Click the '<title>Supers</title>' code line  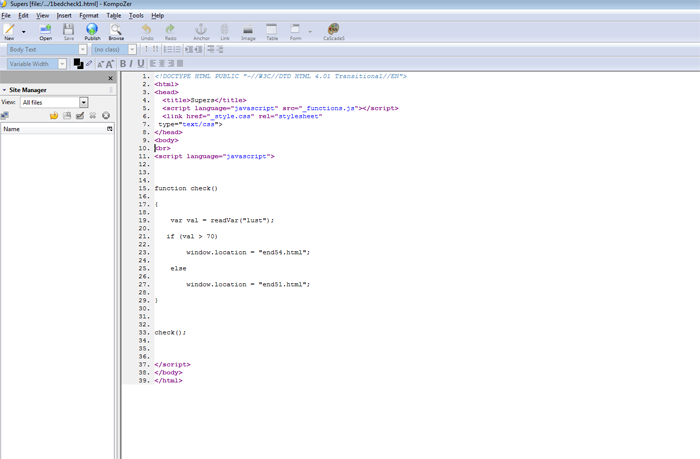[204, 100]
